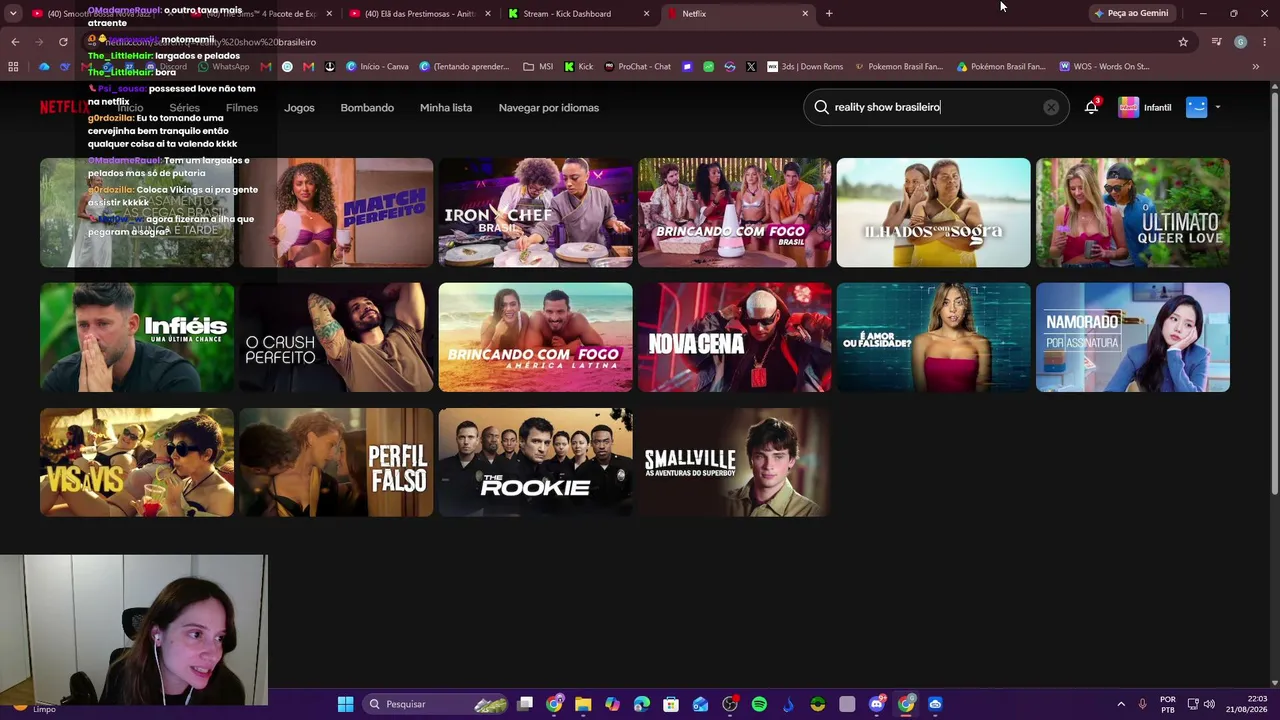Open Discord from the taskbar
The height and width of the screenshot is (720, 1280).
[877, 704]
